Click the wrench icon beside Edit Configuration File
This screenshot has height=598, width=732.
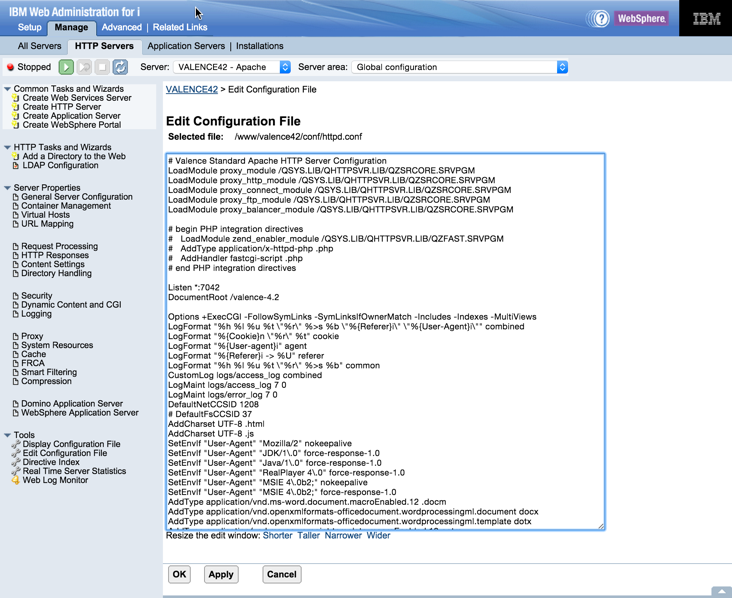pyautogui.click(x=16, y=453)
